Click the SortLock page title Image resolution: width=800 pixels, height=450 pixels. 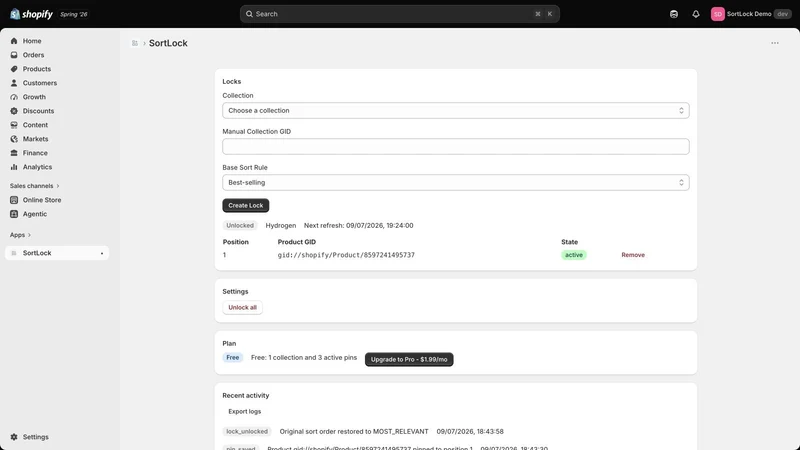pyautogui.click(x=168, y=43)
